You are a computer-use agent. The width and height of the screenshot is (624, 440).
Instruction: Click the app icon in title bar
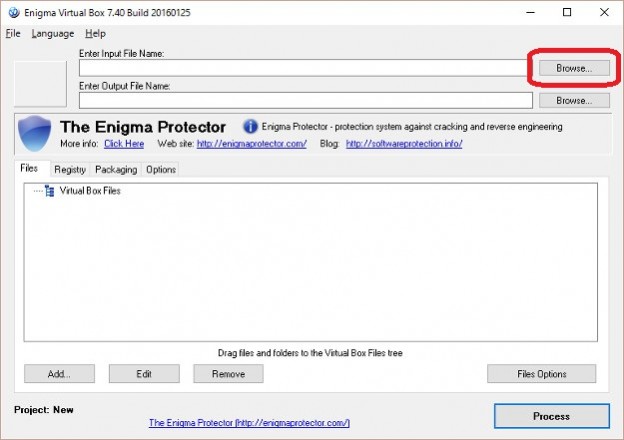tap(10, 12)
